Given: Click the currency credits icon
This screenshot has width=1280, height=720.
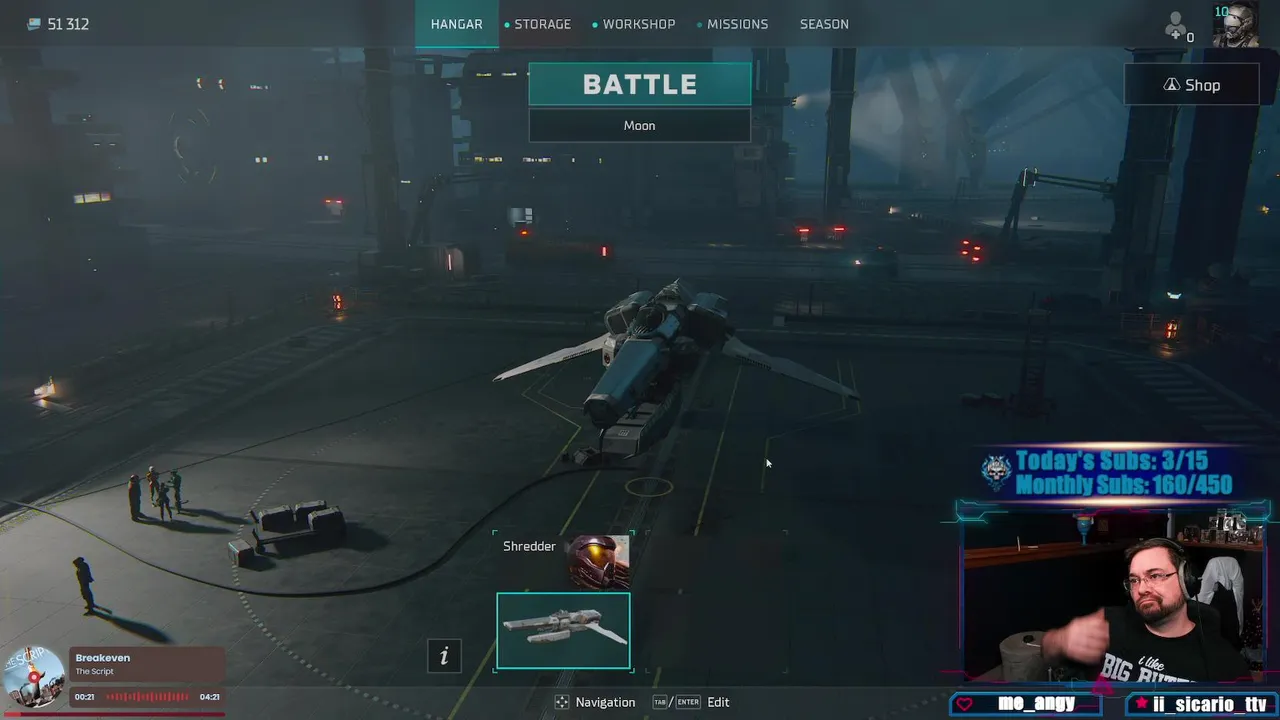Looking at the screenshot, I should click(34, 24).
